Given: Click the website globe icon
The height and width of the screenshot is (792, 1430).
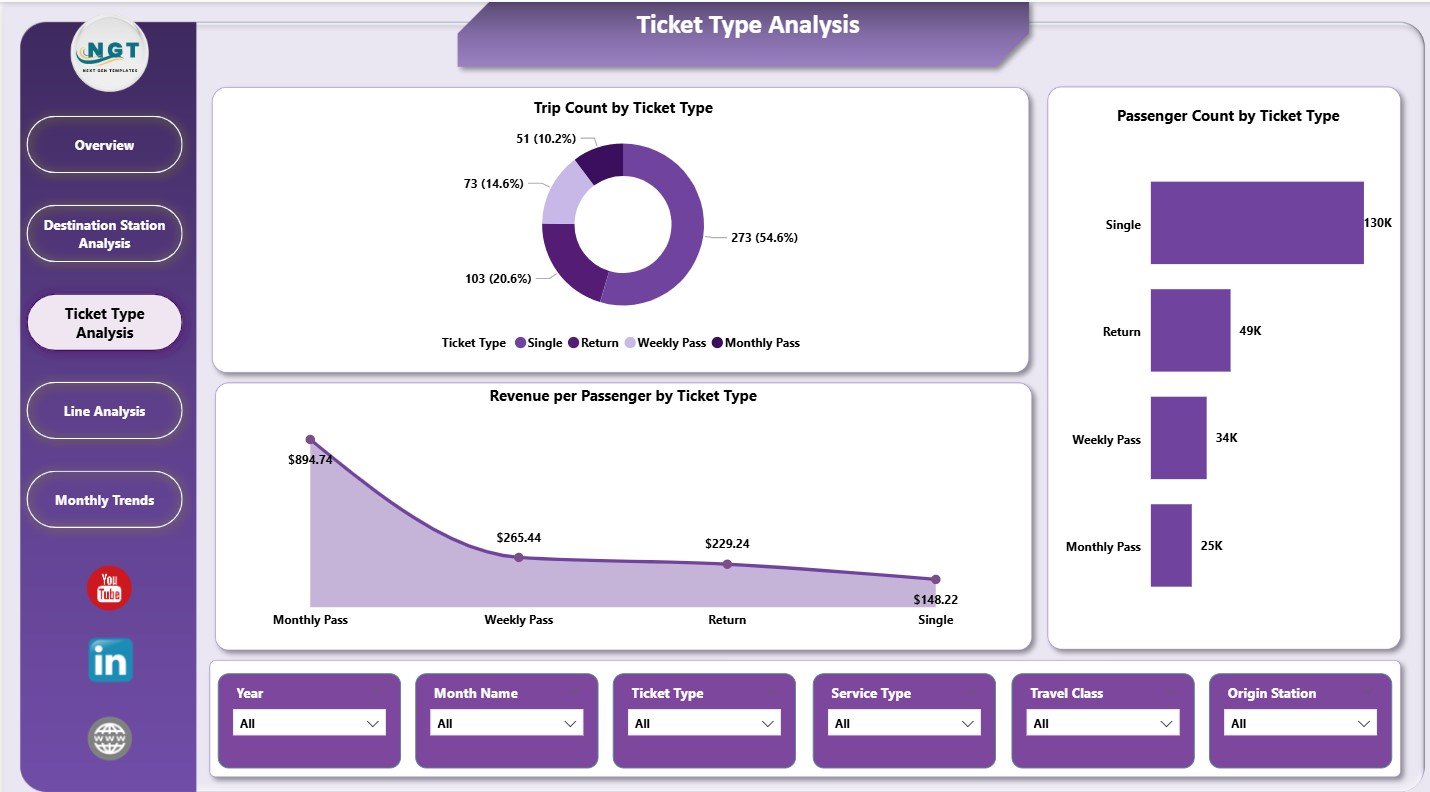Looking at the screenshot, I should click(x=108, y=737).
